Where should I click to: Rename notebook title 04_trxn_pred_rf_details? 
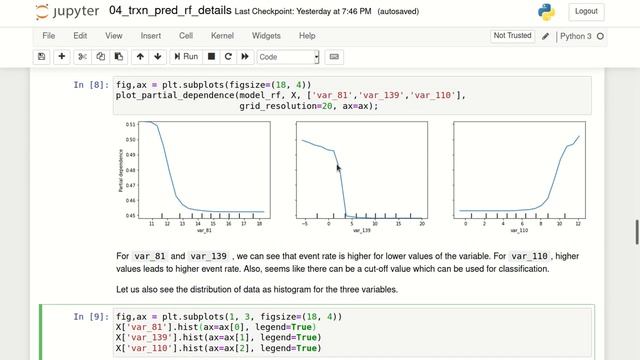click(x=170, y=11)
